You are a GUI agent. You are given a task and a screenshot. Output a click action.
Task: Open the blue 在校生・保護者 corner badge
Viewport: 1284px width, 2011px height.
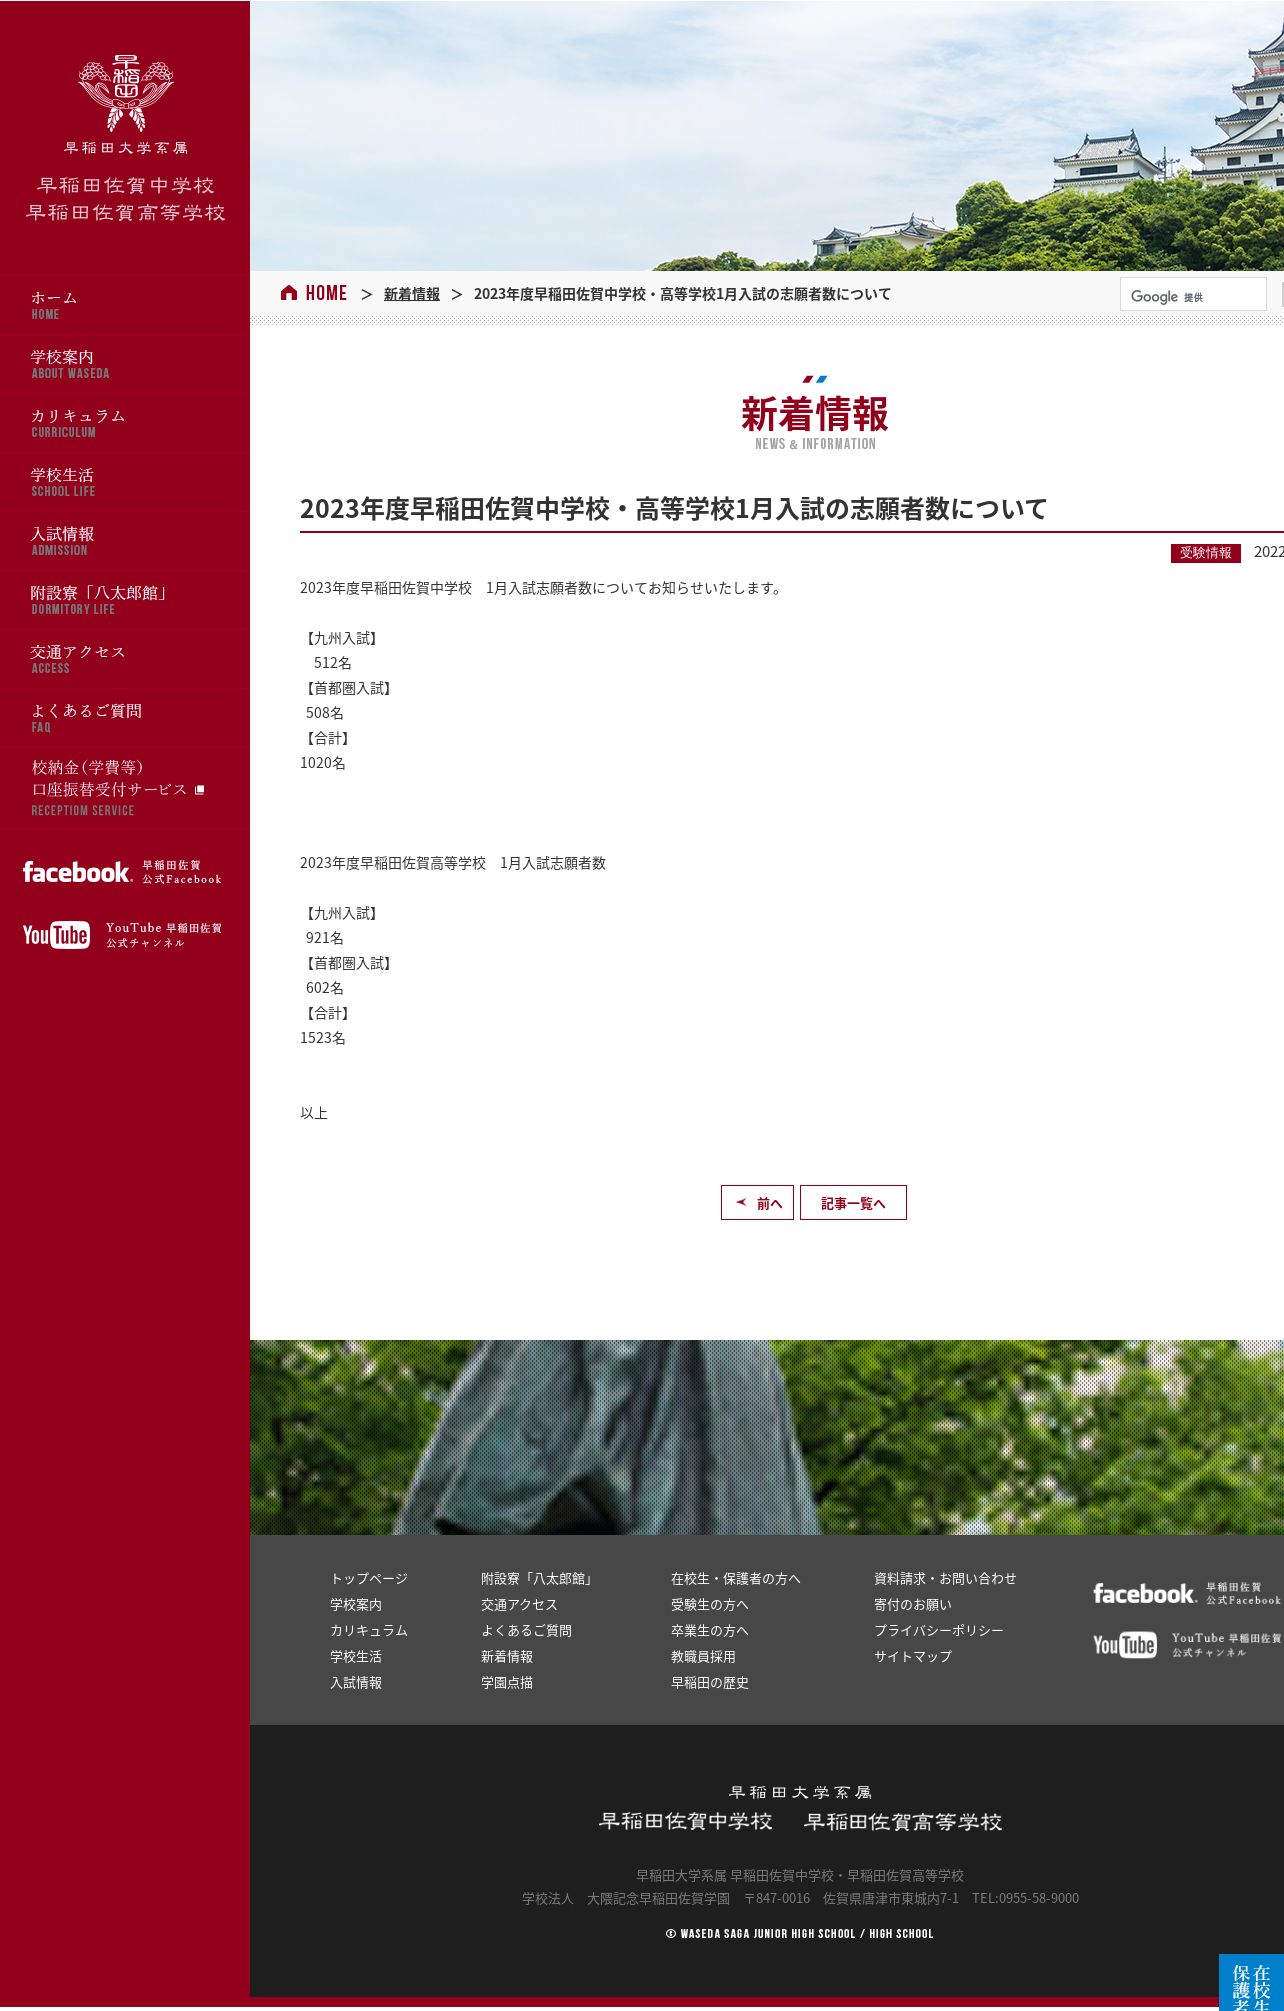click(1251, 1982)
